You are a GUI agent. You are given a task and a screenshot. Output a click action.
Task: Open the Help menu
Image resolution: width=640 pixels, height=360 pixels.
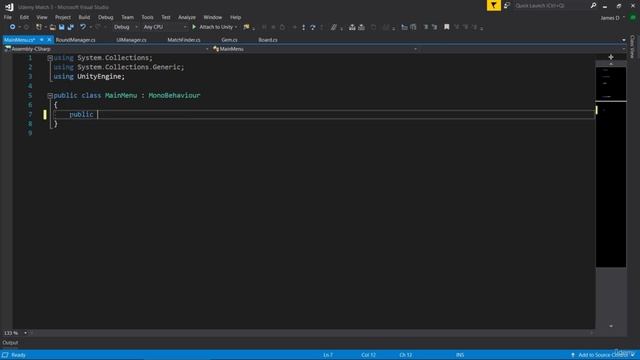point(236,17)
